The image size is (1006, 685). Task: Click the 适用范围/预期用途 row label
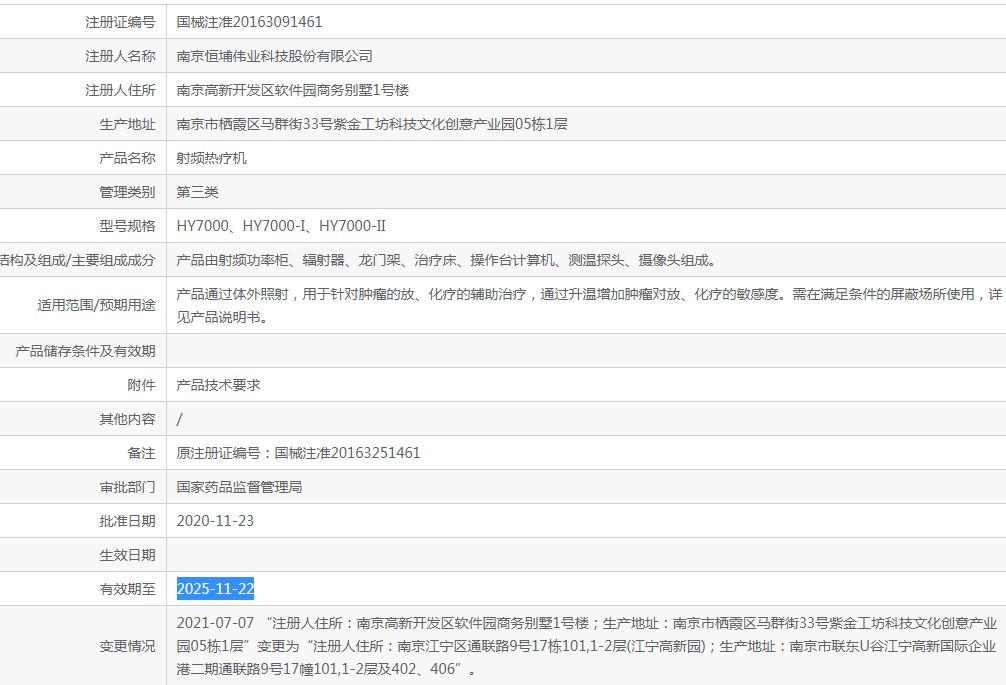[x=97, y=305]
